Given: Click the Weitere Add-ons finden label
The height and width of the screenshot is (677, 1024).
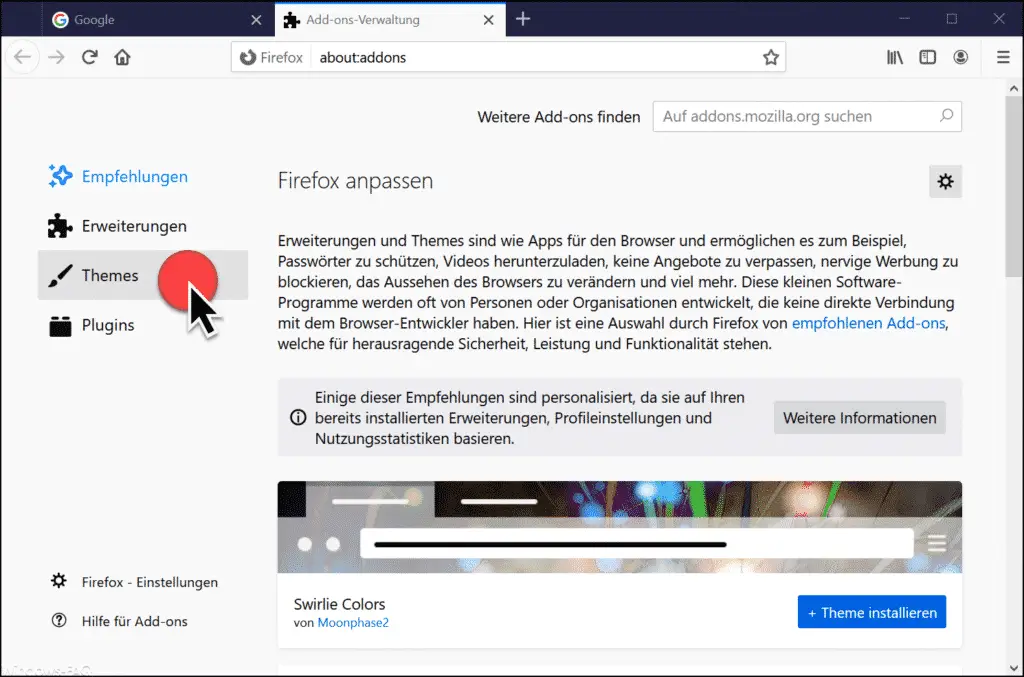Looking at the screenshot, I should click(x=559, y=117).
